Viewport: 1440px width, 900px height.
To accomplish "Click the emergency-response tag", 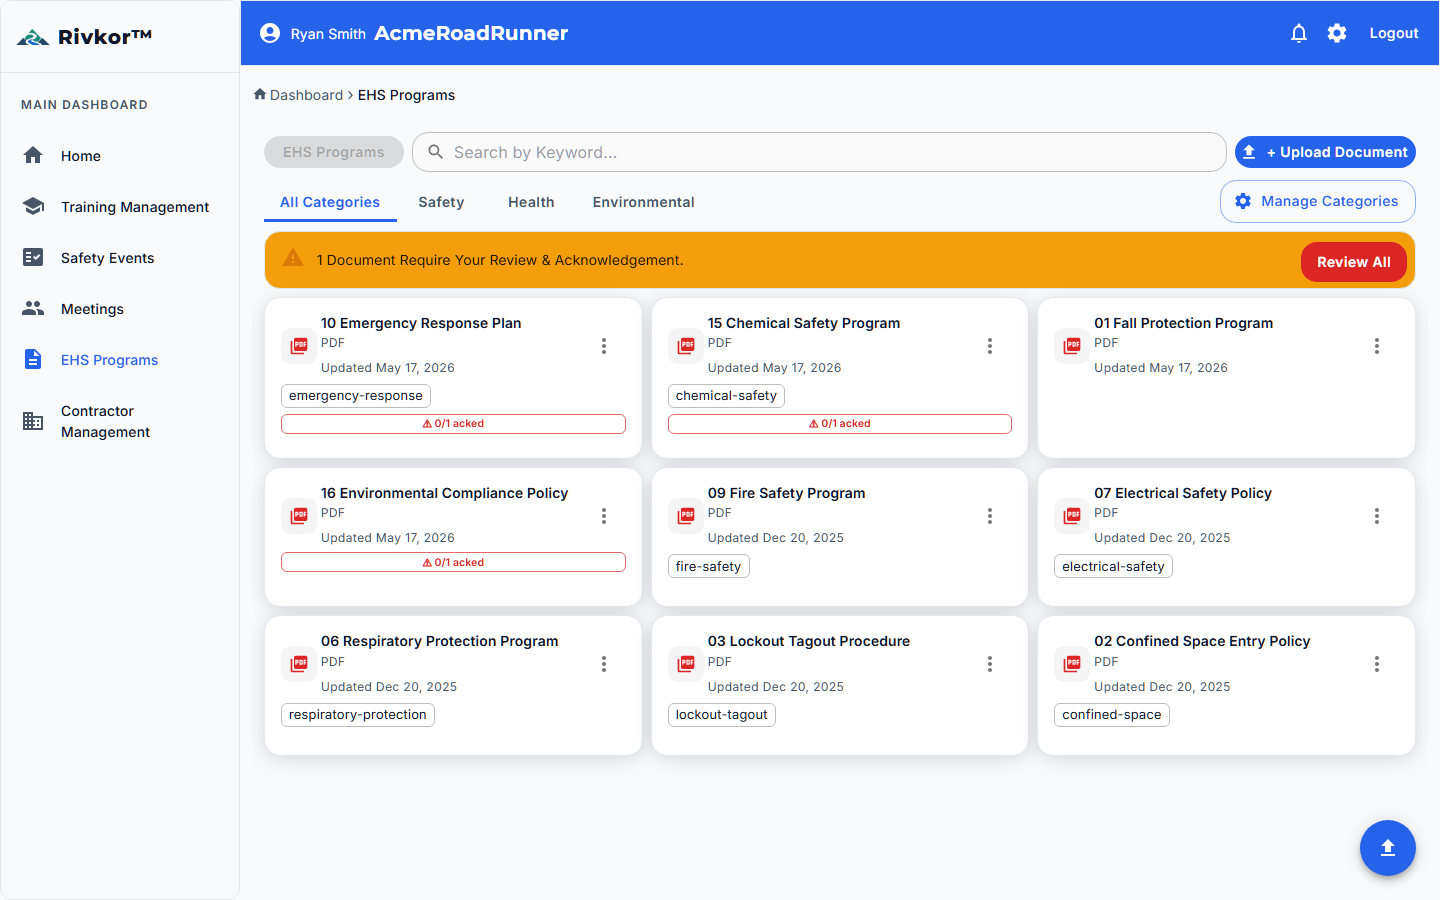I will pyautogui.click(x=356, y=396).
